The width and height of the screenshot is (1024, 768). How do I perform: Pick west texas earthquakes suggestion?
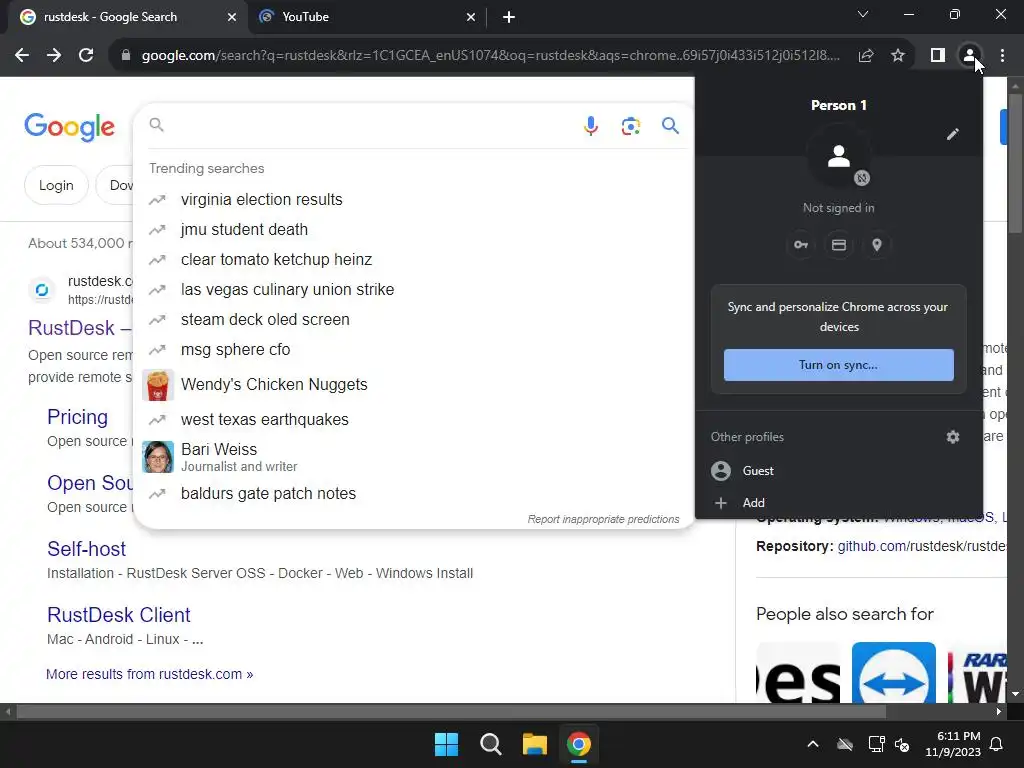click(413, 419)
